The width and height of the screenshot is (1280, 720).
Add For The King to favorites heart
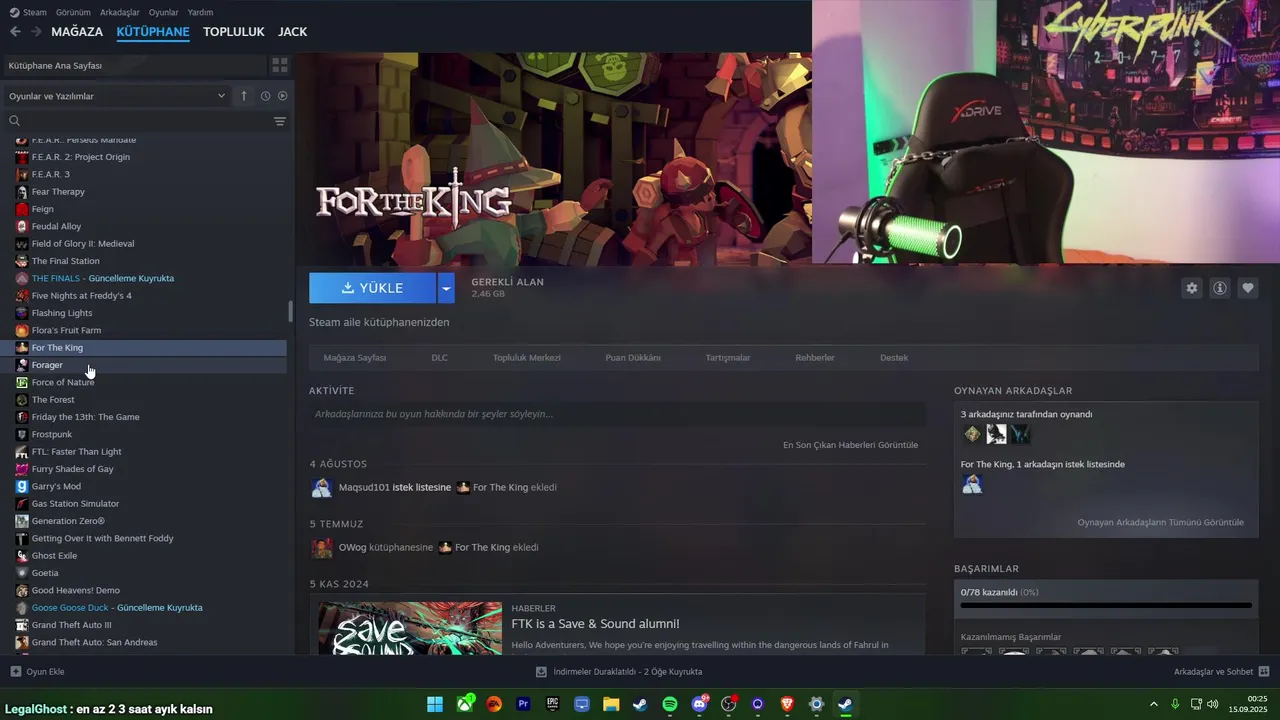(x=1248, y=288)
